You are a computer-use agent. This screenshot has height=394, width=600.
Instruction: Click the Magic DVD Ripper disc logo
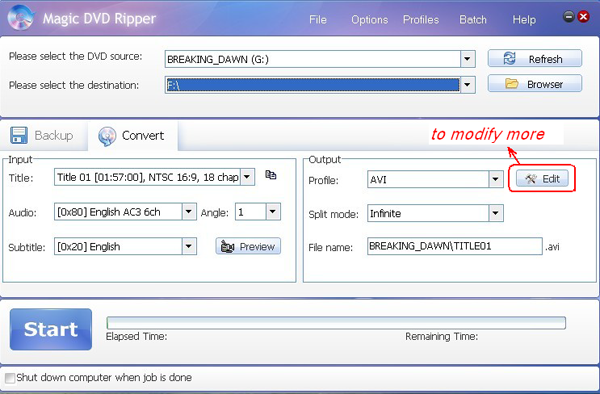click(21, 17)
